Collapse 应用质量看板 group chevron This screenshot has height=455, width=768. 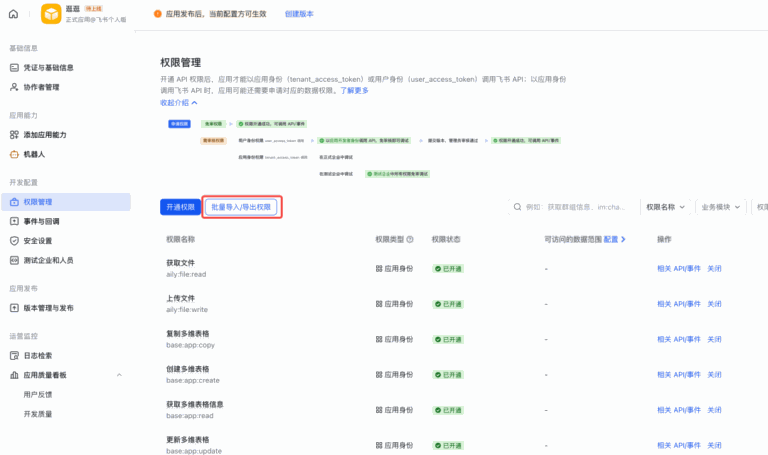point(119,375)
